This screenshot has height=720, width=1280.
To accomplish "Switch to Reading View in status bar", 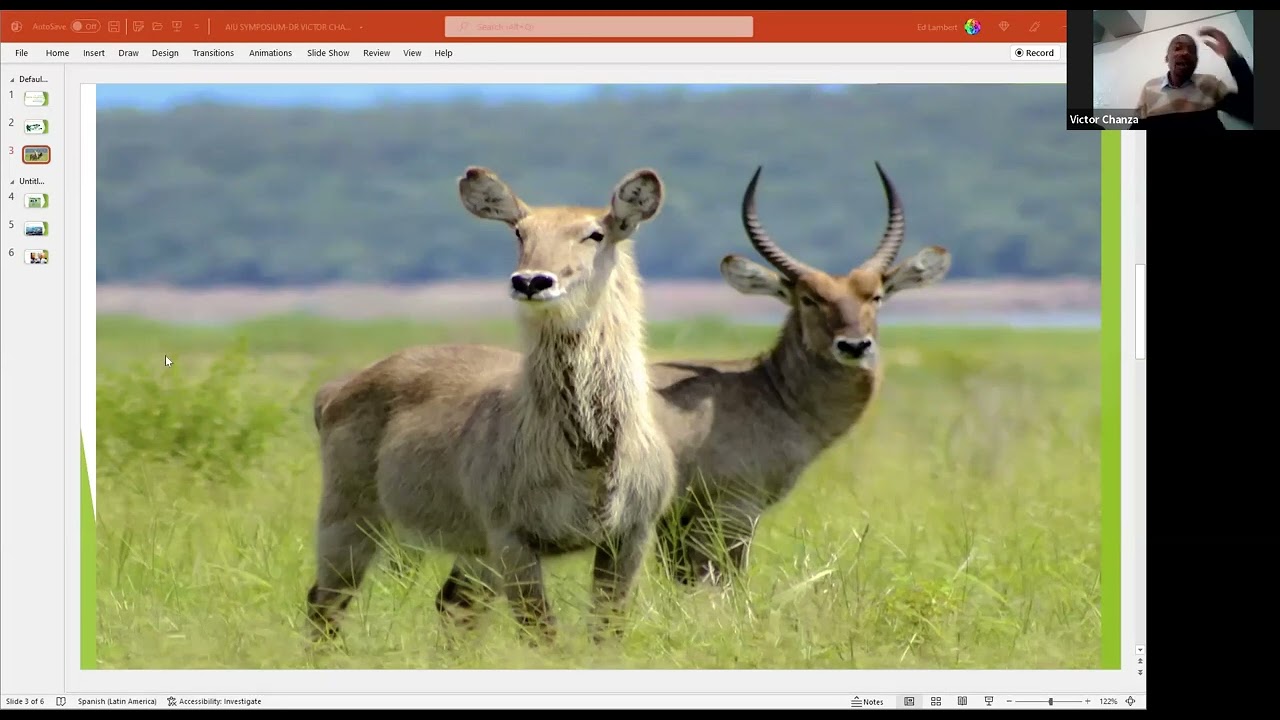I will tap(962, 701).
